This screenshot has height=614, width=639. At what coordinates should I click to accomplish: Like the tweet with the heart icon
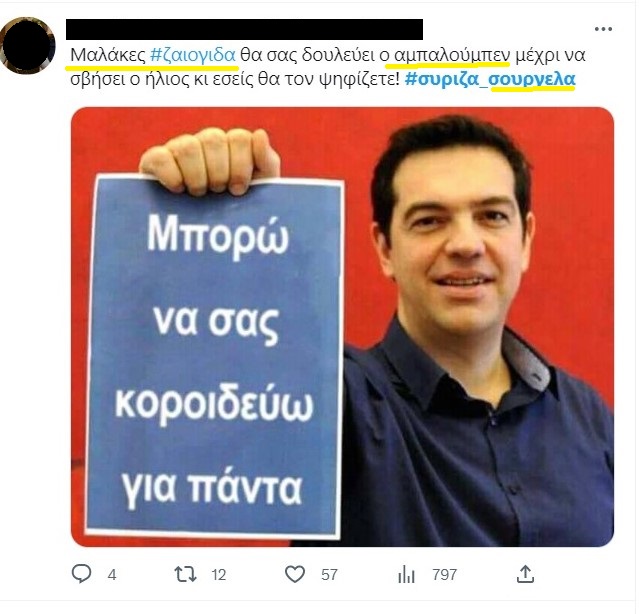pos(295,574)
